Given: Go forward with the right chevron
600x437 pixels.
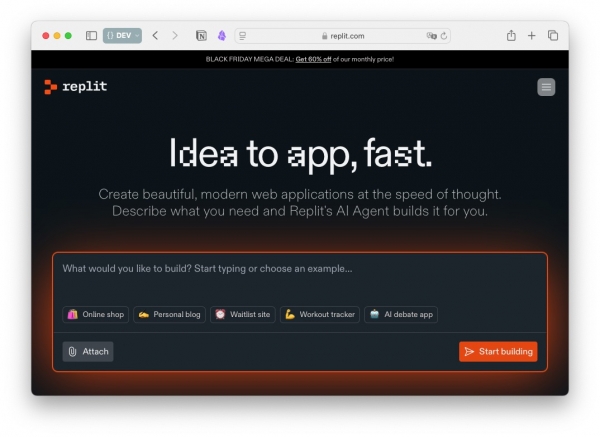Looking at the screenshot, I should click(175, 36).
